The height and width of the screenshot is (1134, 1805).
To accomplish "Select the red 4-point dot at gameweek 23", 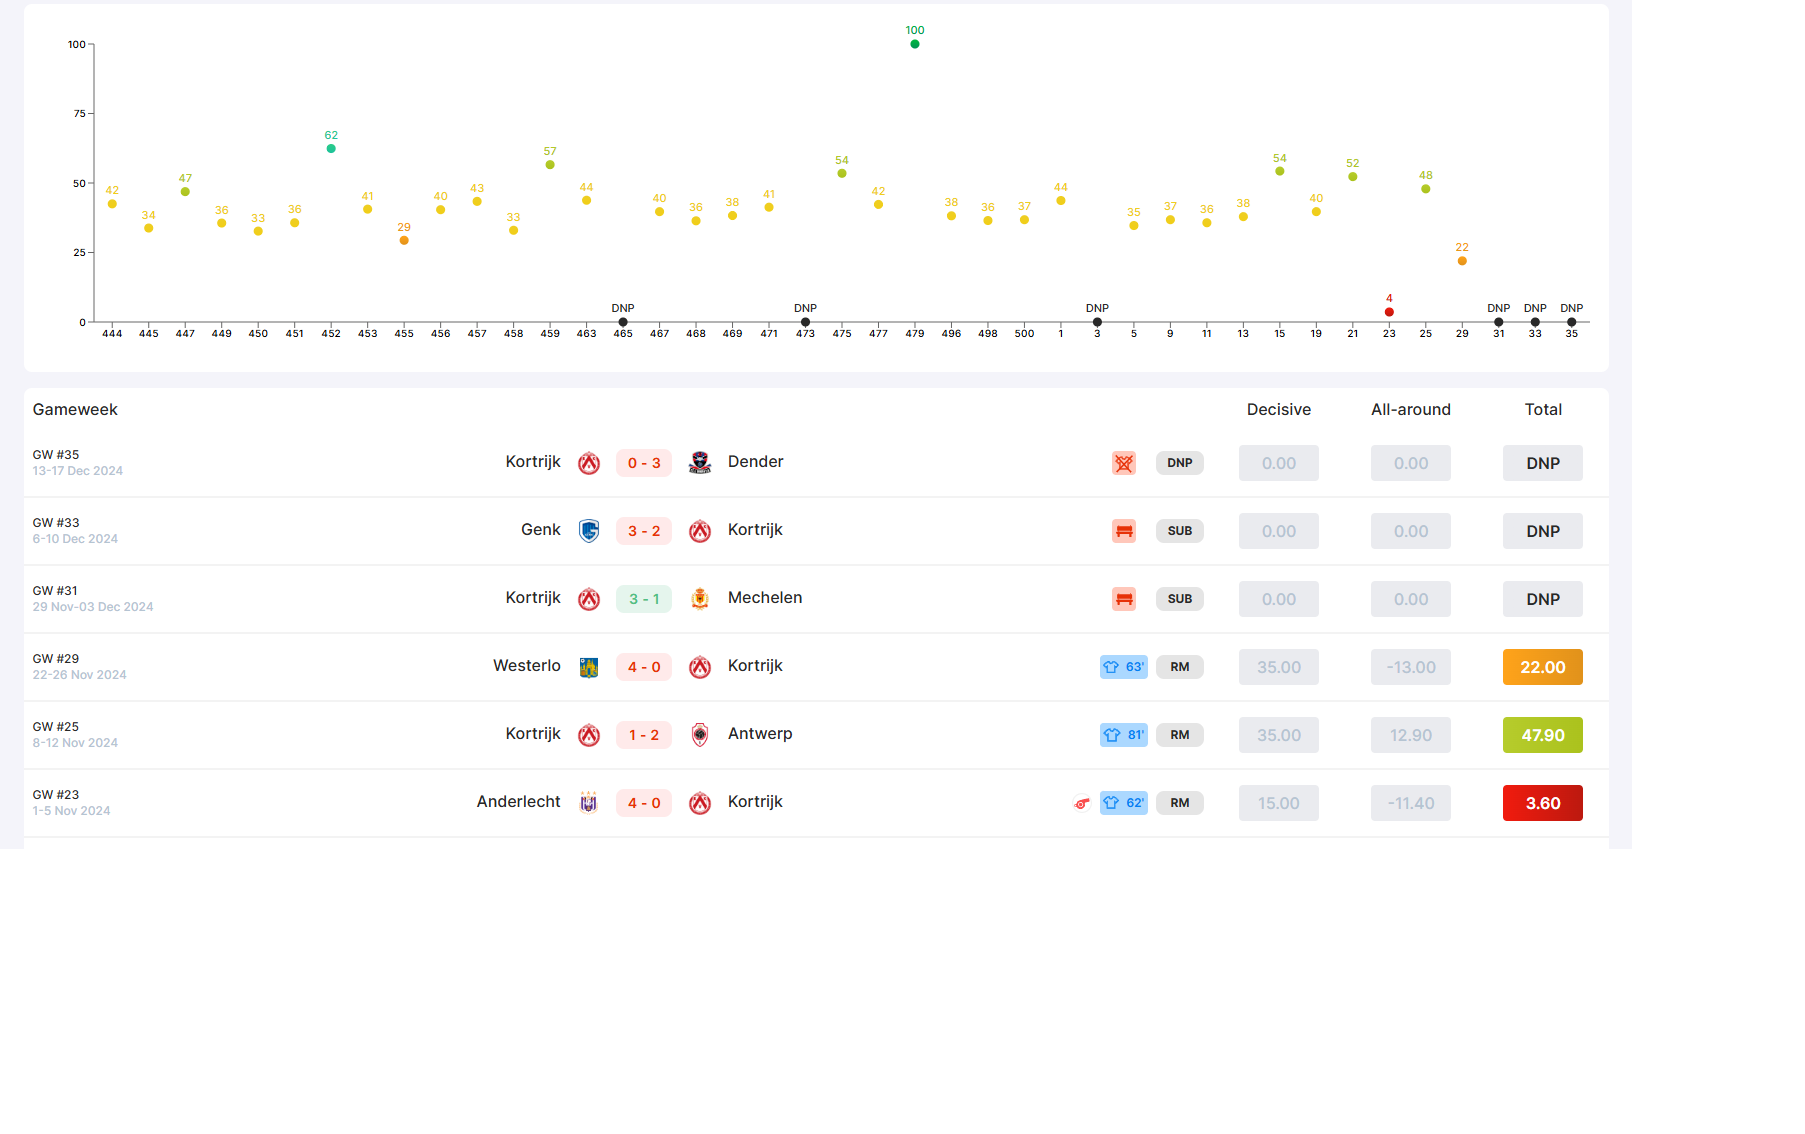I will coord(1389,312).
